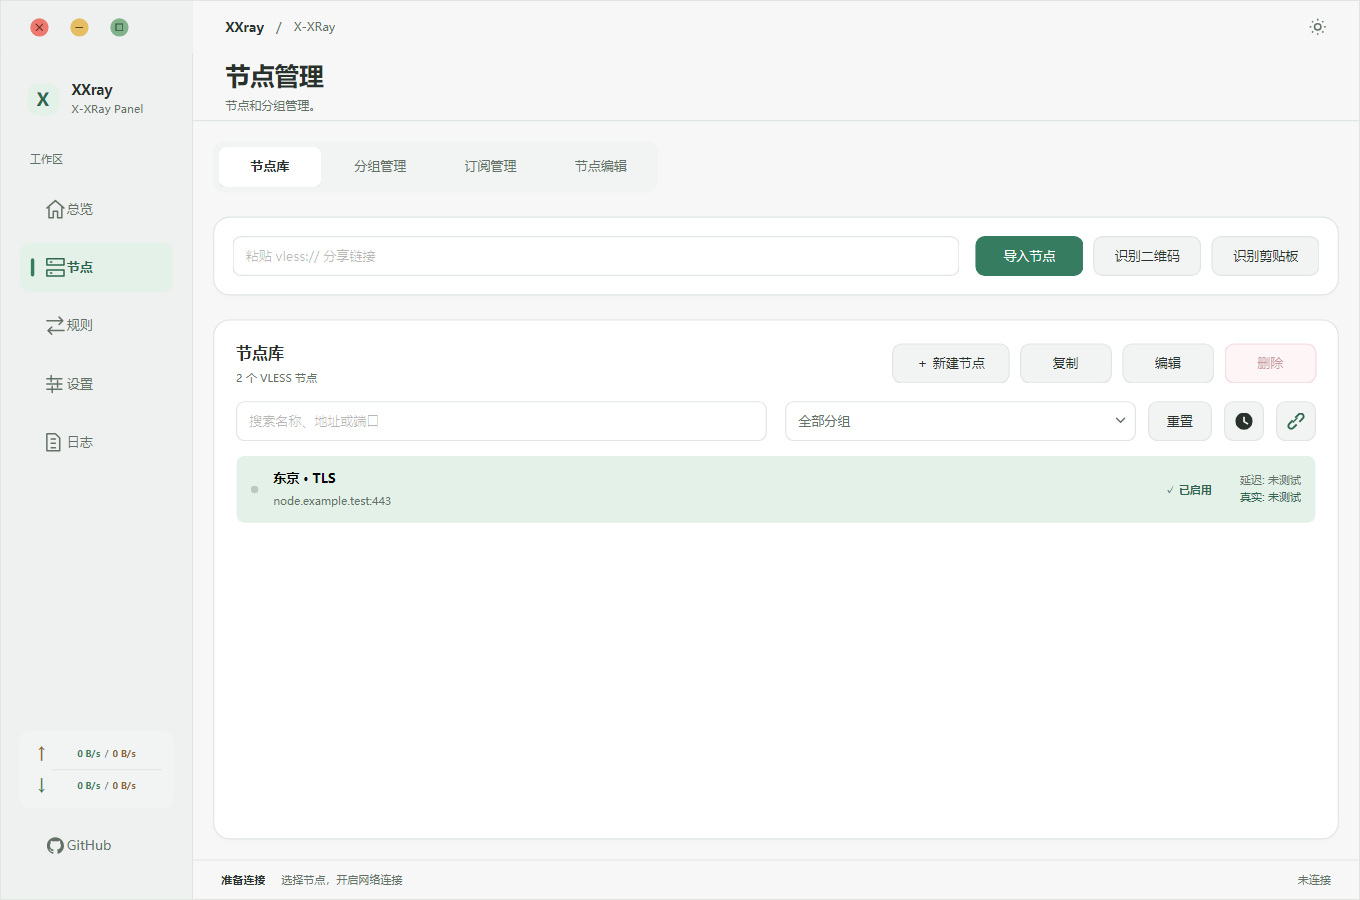Click the 准备连接 status bar label
Viewport: 1360px width, 900px height.
243,880
